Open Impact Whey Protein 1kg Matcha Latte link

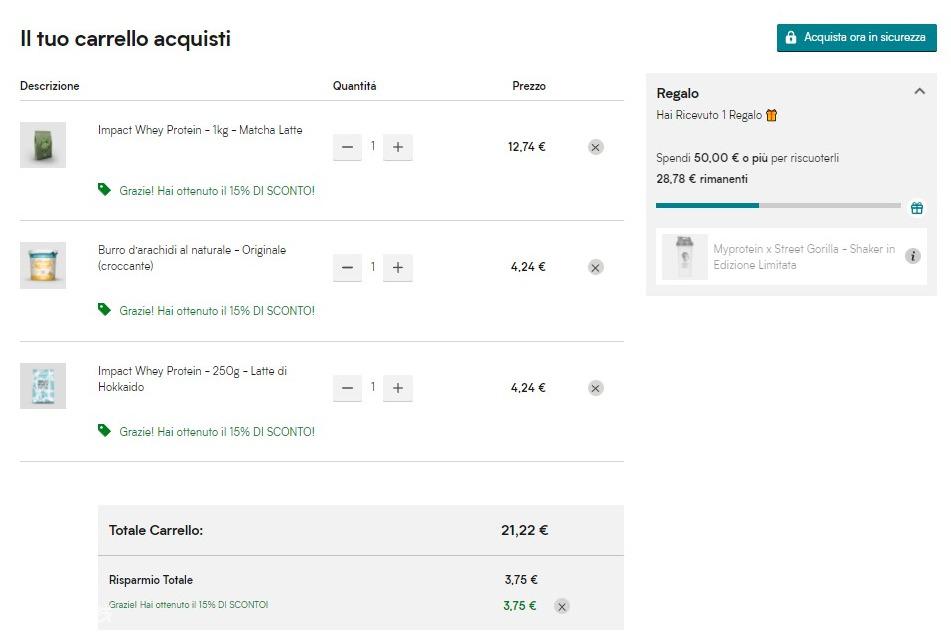[x=200, y=130]
